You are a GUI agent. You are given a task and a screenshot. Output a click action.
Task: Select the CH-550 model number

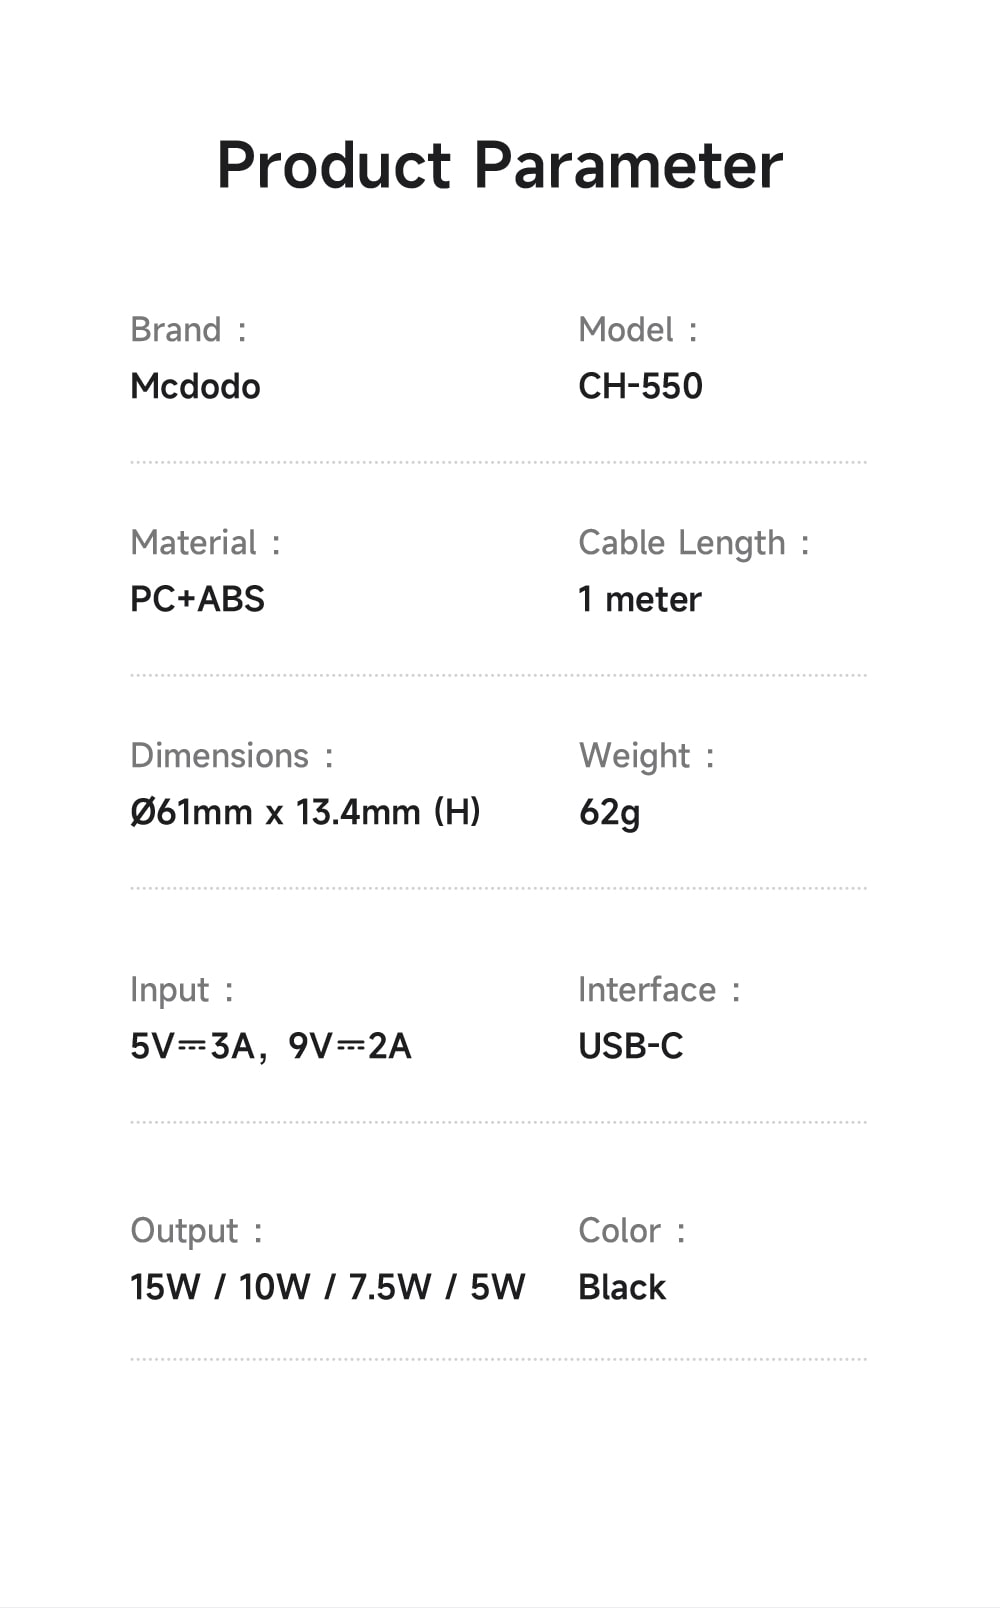(640, 386)
